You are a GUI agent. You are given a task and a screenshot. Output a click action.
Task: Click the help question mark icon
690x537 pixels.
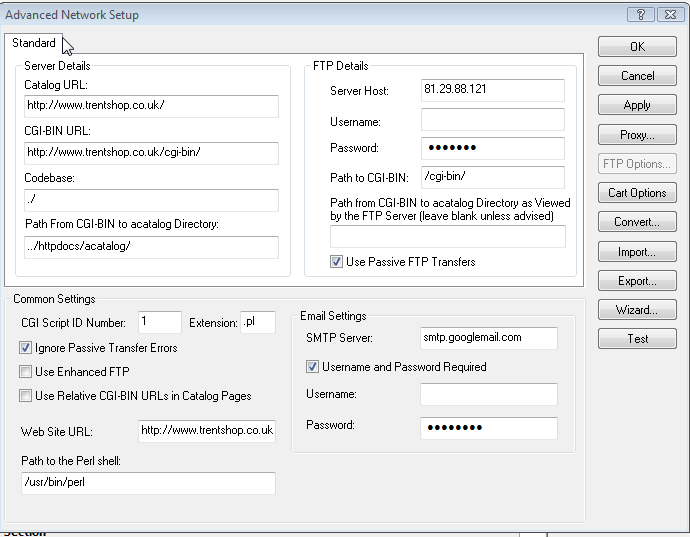pos(640,14)
